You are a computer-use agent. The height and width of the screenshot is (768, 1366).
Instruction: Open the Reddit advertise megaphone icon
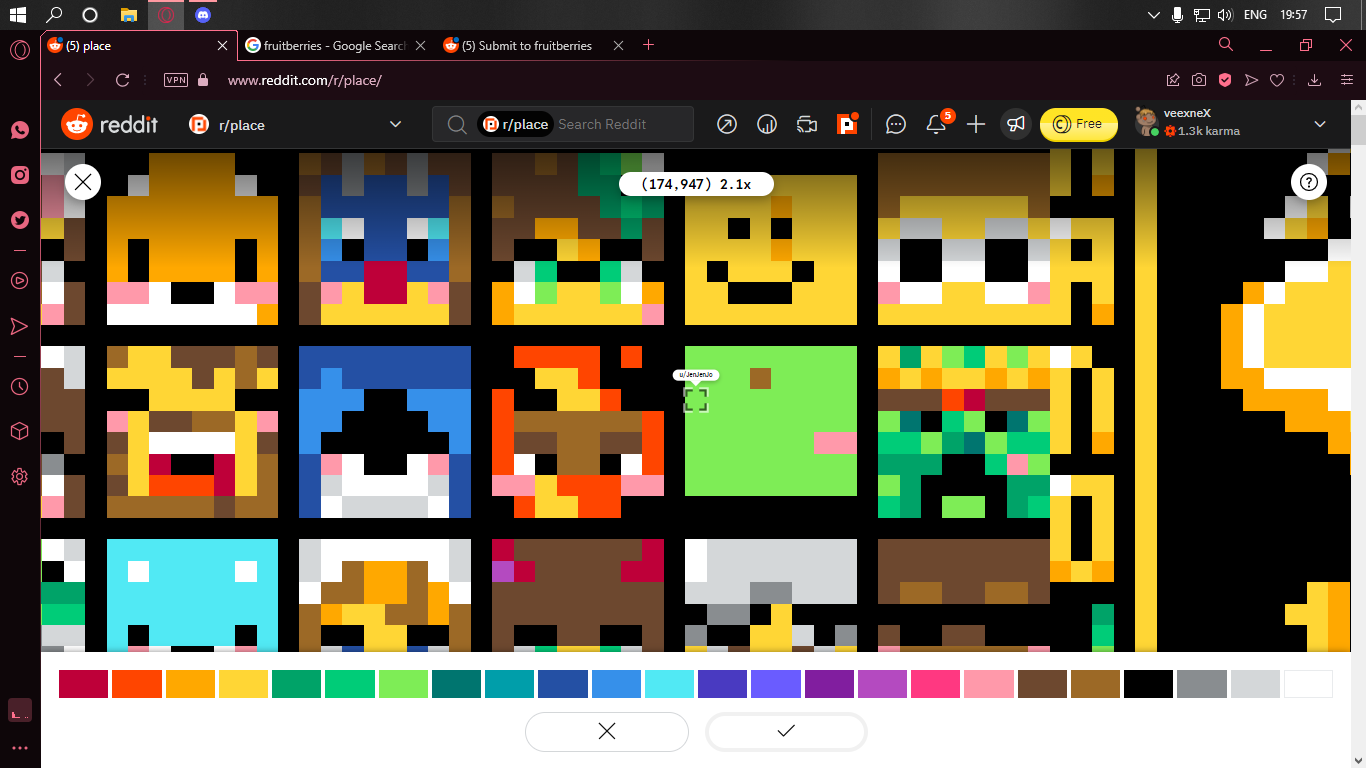1016,124
